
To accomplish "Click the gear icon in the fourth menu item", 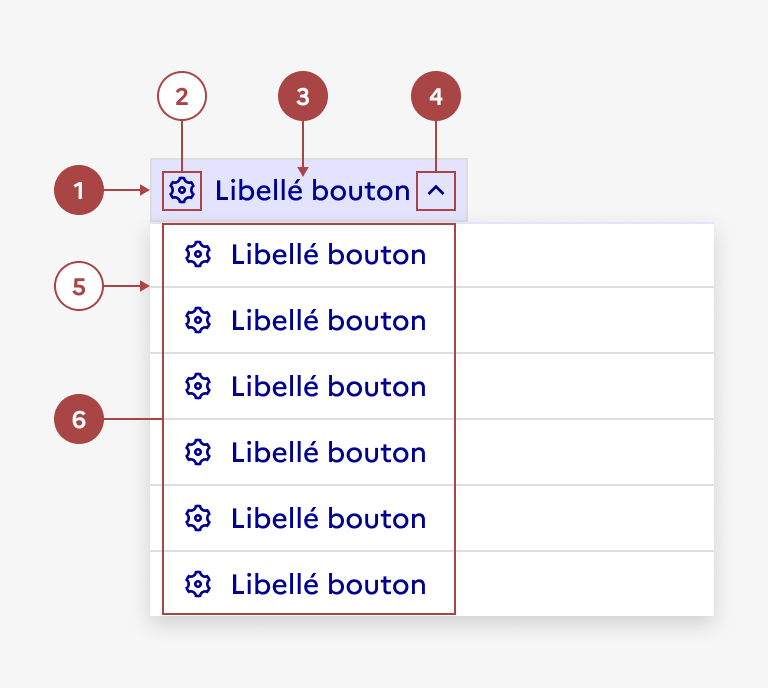I will tap(198, 453).
